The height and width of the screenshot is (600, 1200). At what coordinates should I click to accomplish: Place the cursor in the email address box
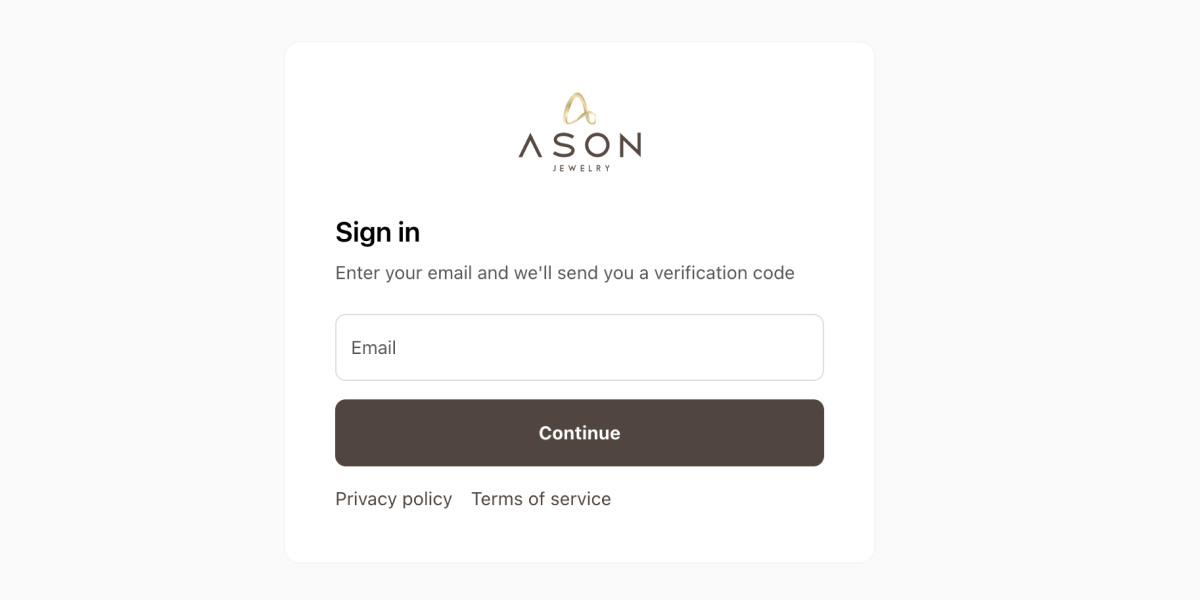coord(579,347)
